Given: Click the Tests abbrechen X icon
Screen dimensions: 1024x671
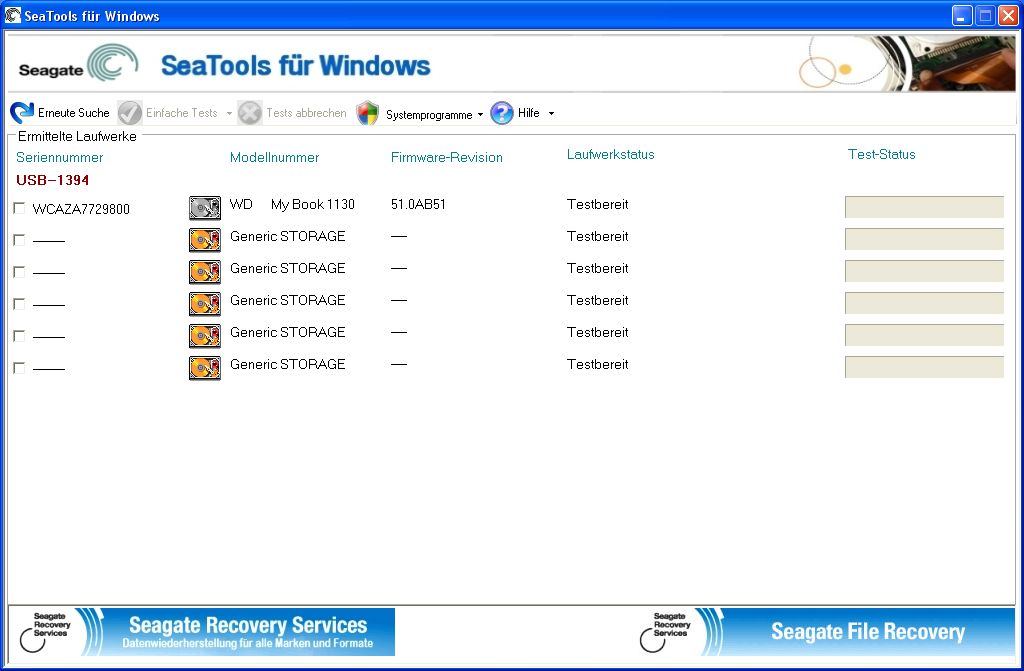Looking at the screenshot, I should (249, 113).
